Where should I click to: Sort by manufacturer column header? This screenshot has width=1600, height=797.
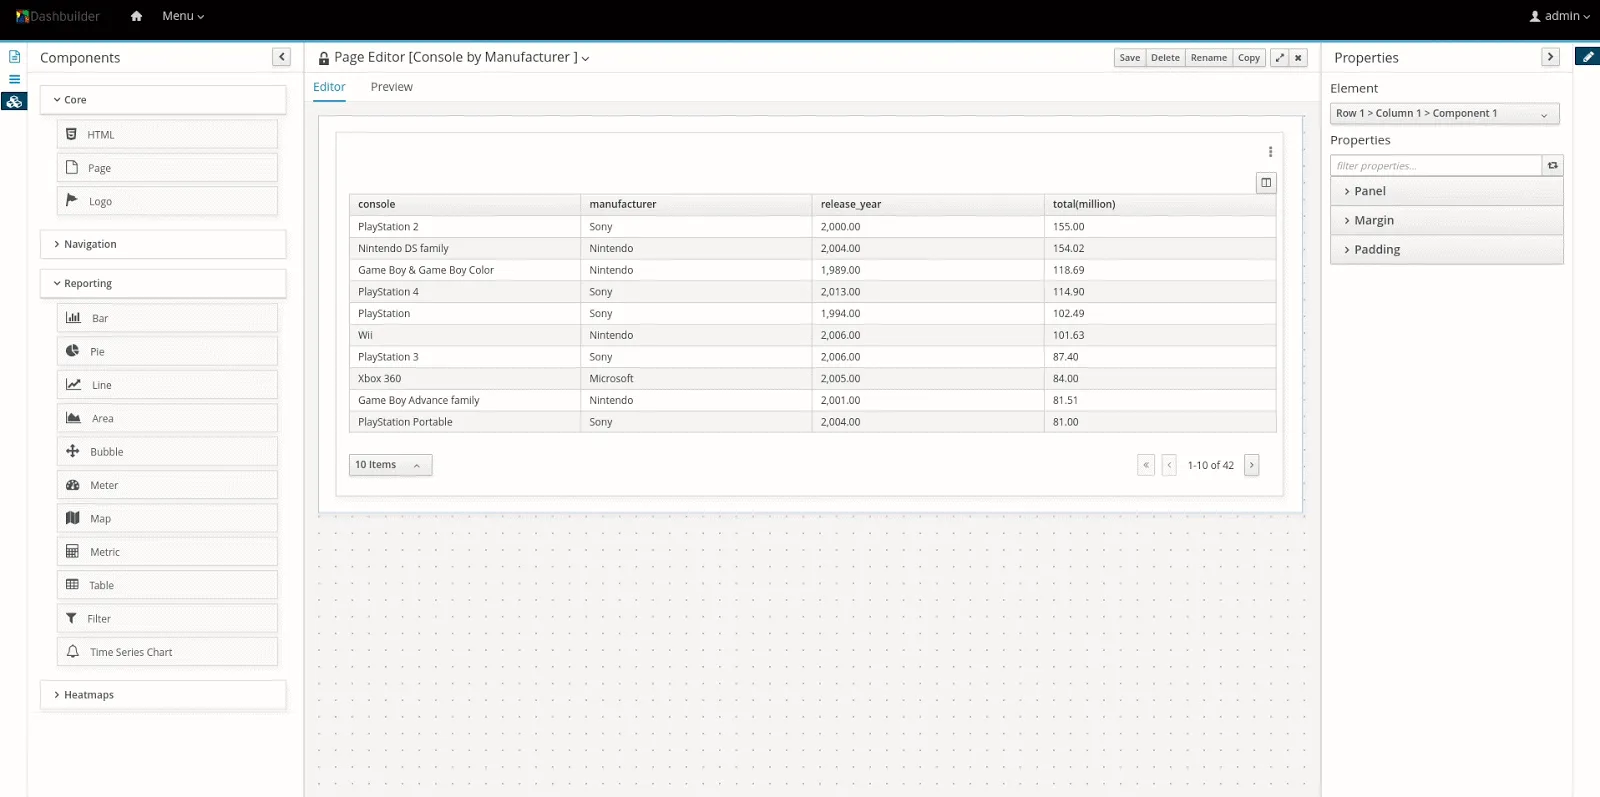tap(696, 204)
